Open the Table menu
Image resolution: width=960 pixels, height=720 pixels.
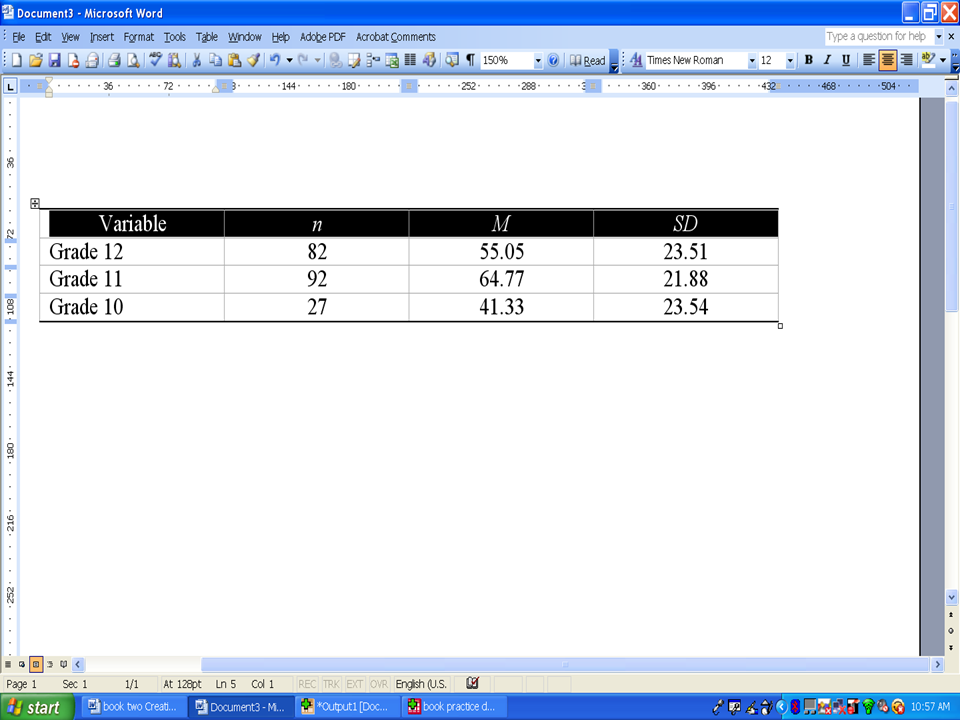click(x=206, y=37)
